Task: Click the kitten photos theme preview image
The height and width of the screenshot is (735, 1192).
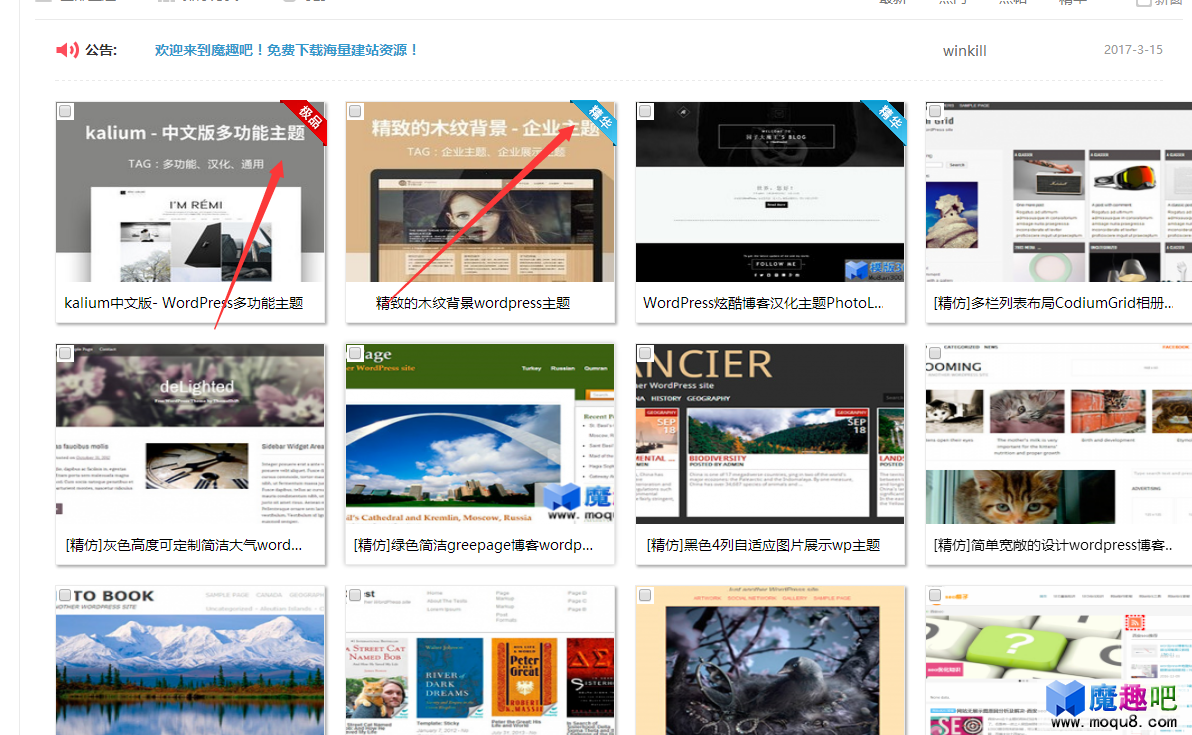Action: (x=1059, y=434)
